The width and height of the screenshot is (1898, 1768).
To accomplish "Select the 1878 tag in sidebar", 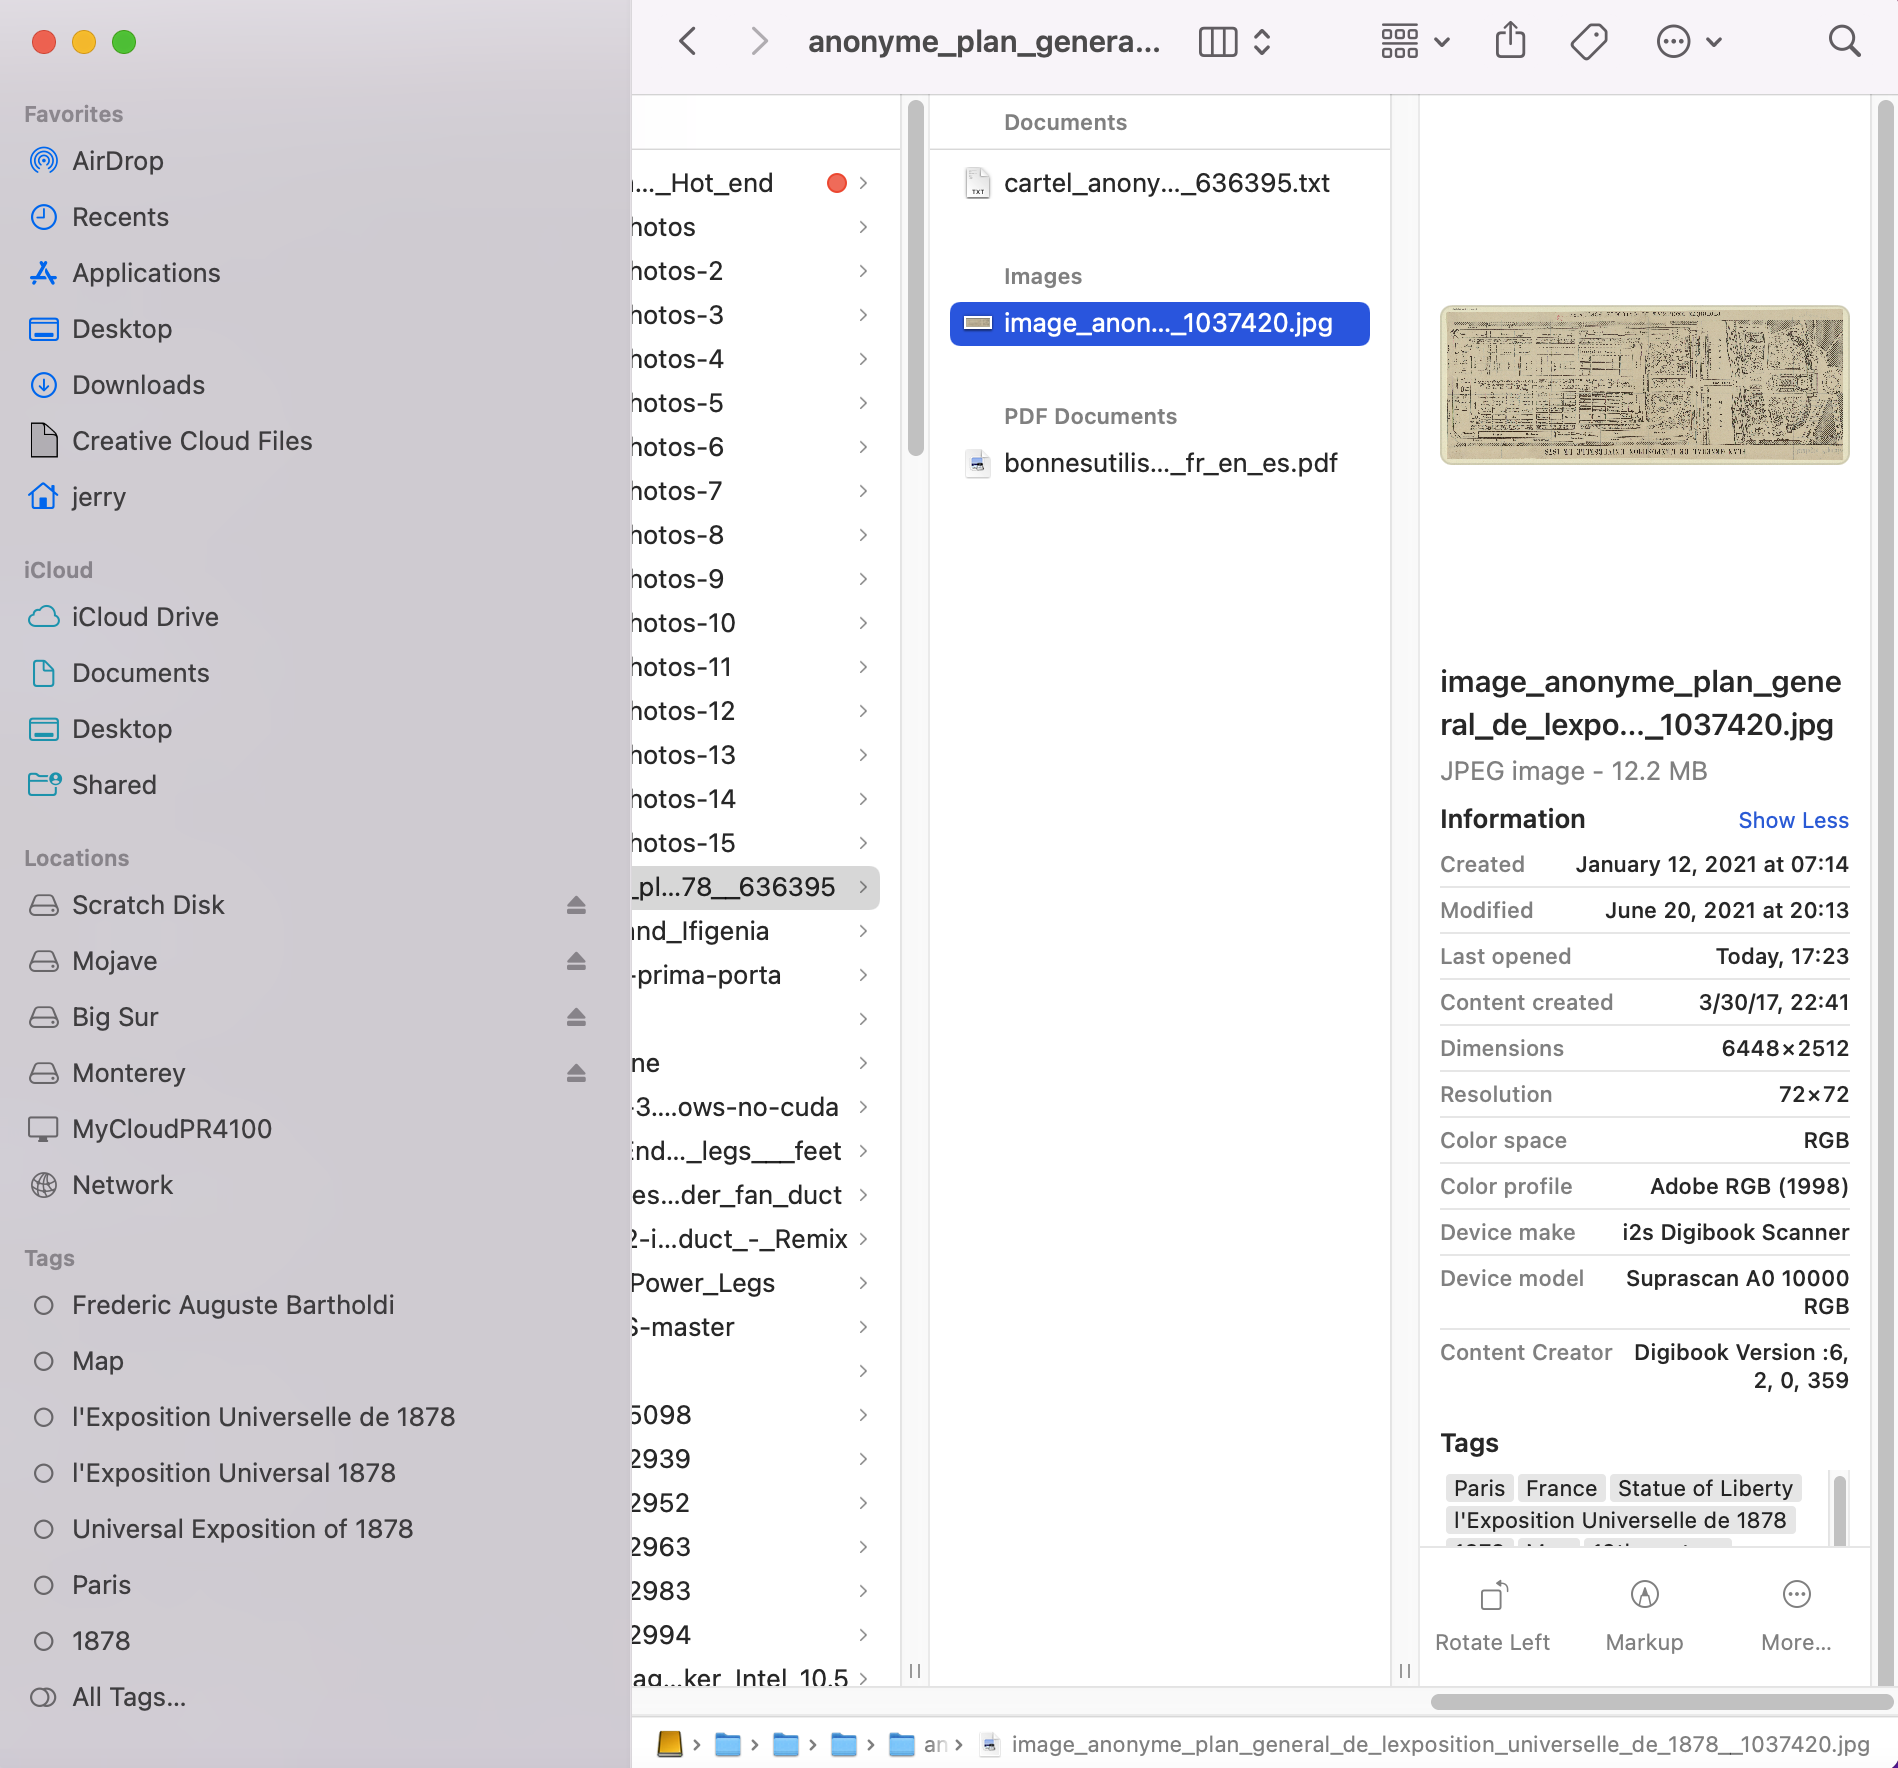I will click(101, 1641).
